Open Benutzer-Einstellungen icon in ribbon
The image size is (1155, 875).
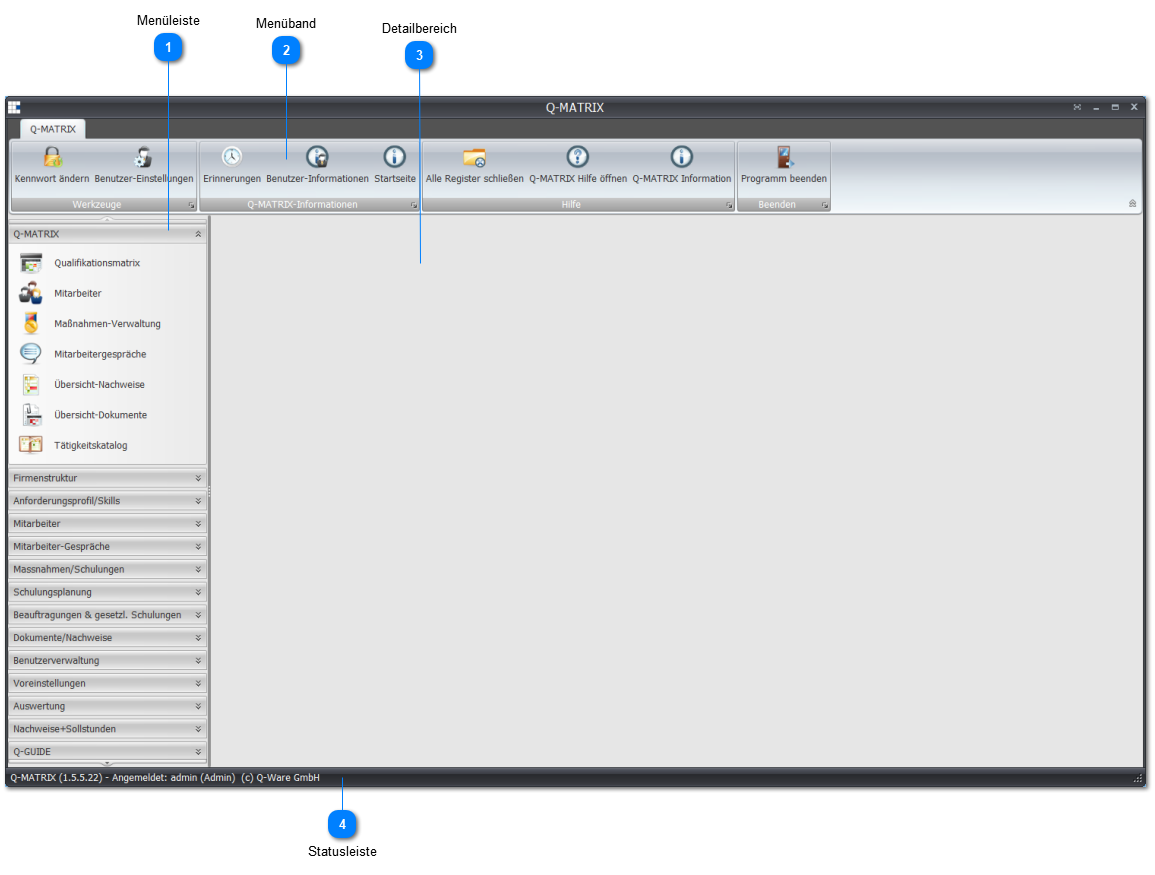(144, 157)
